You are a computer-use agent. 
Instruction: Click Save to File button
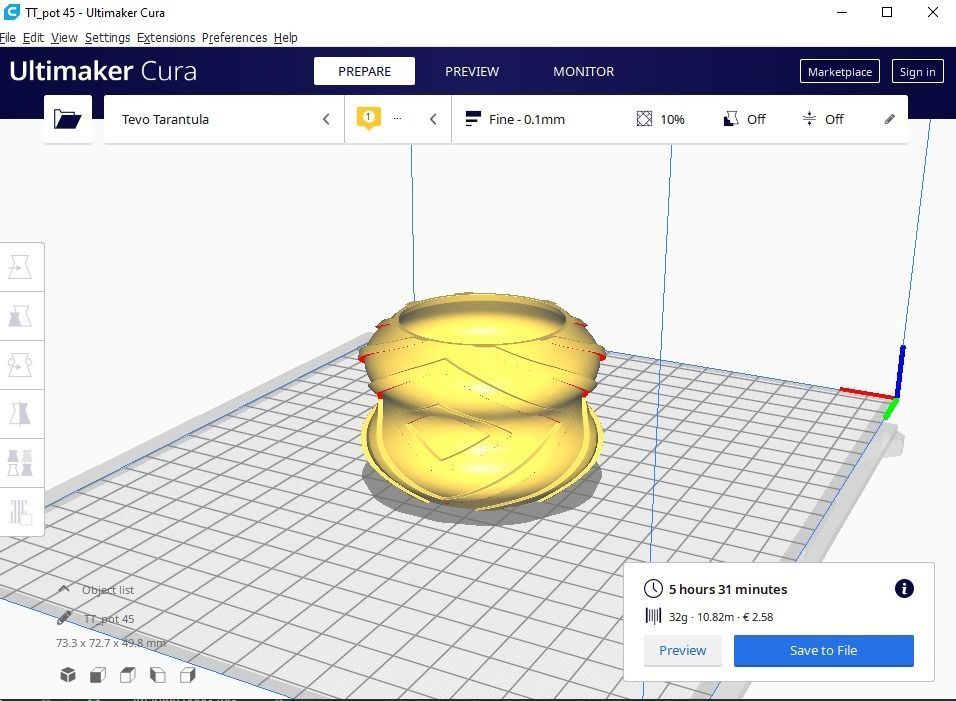coord(823,650)
